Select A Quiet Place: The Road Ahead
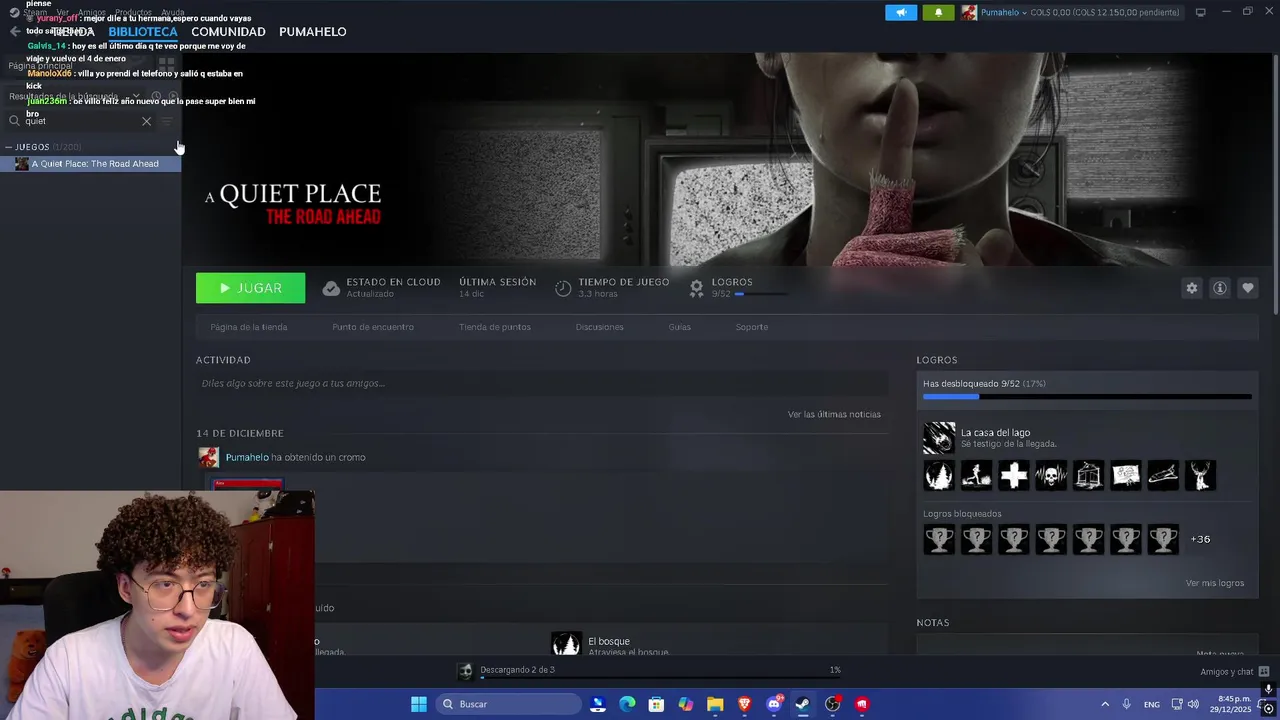This screenshot has height=720, width=1280. pyautogui.click(x=91, y=164)
